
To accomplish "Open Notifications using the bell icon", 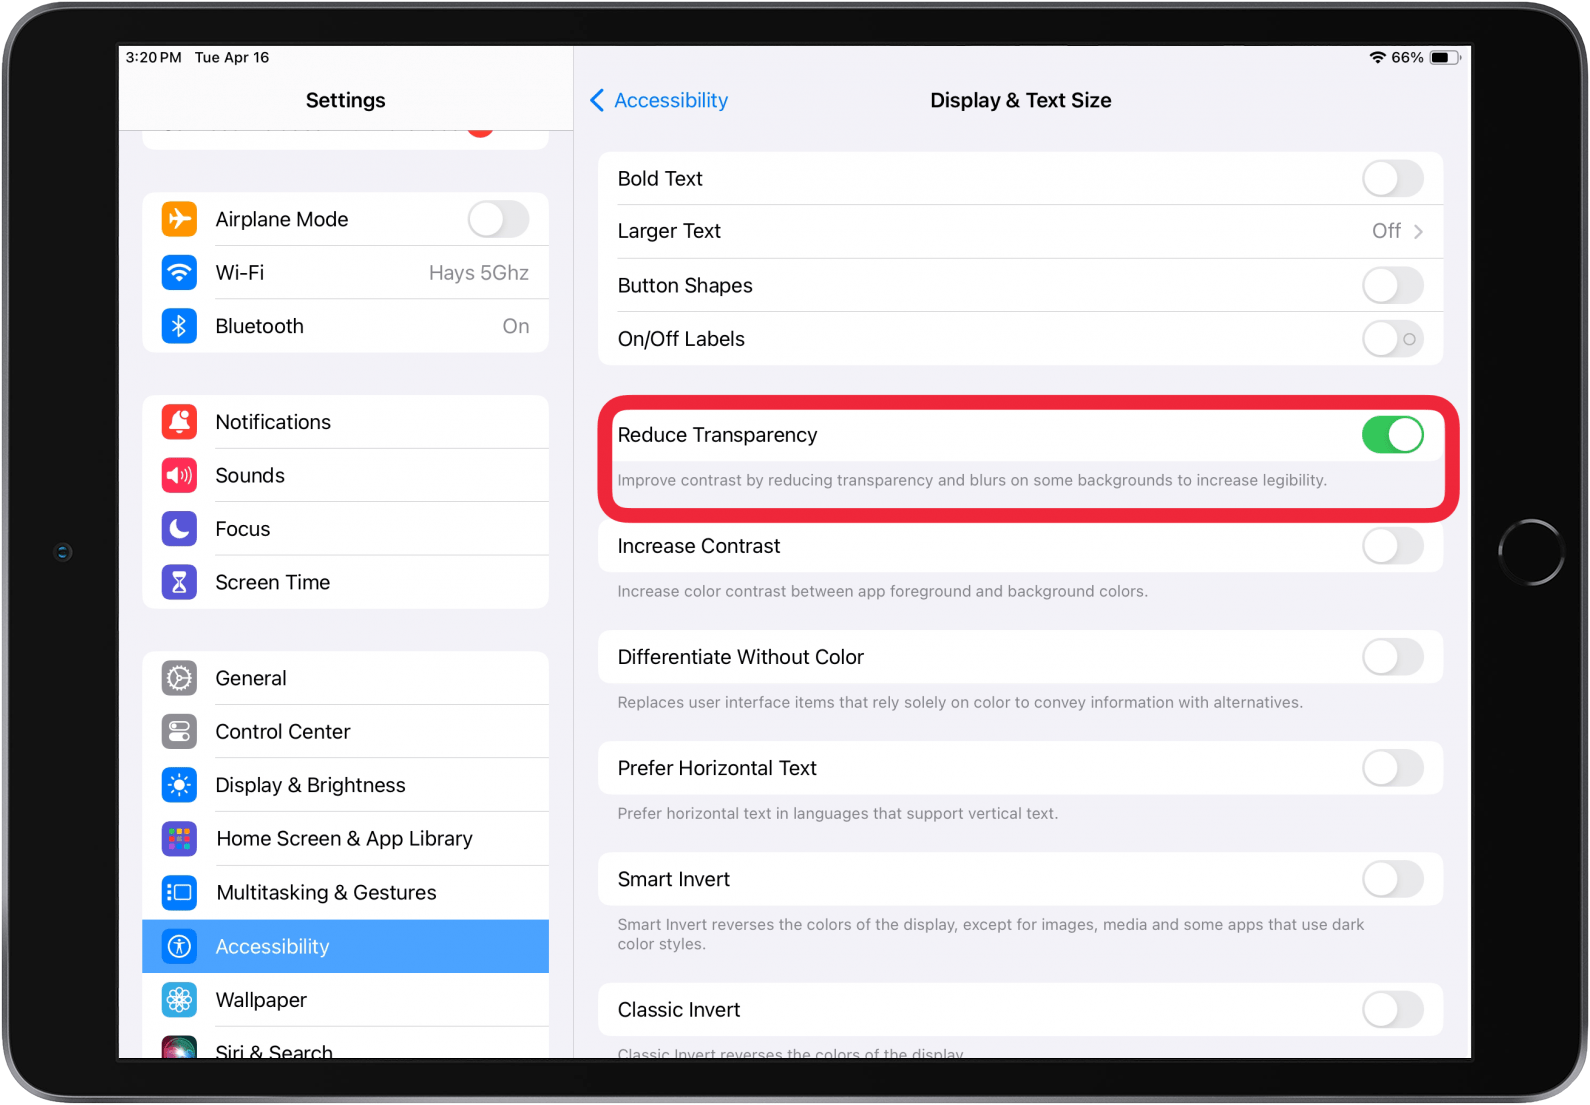I will coord(179,422).
